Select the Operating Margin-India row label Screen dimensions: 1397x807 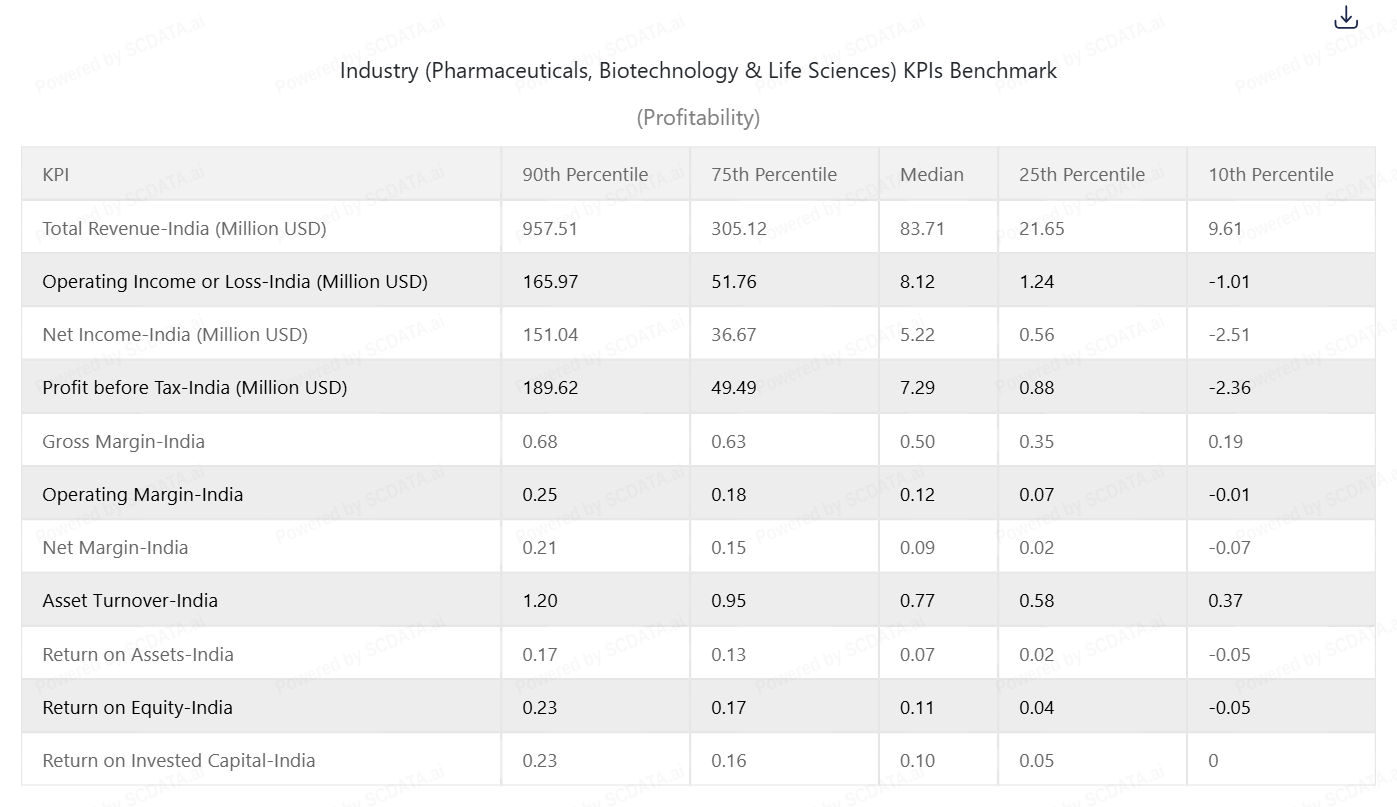143,495
